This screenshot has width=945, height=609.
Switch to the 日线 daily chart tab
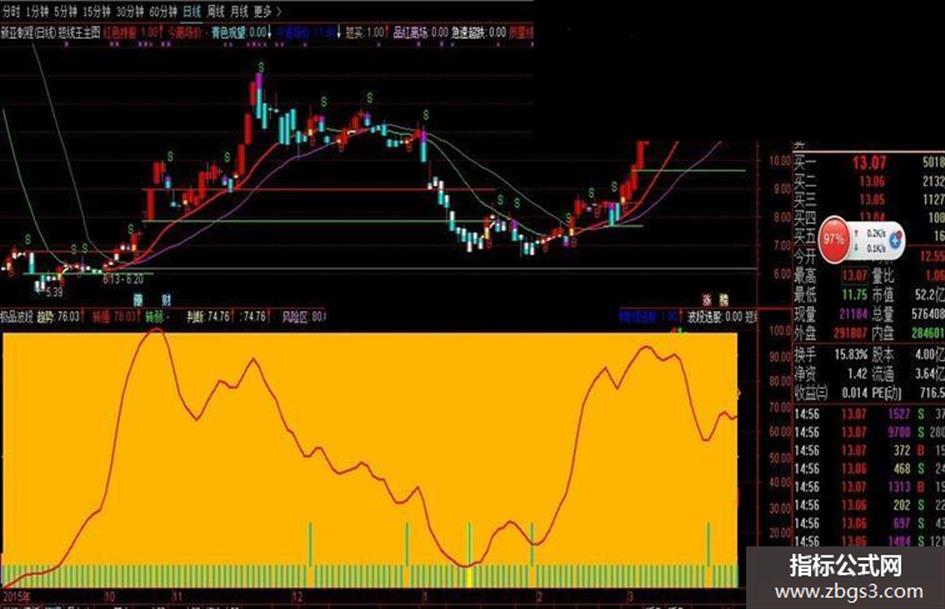tap(192, 11)
